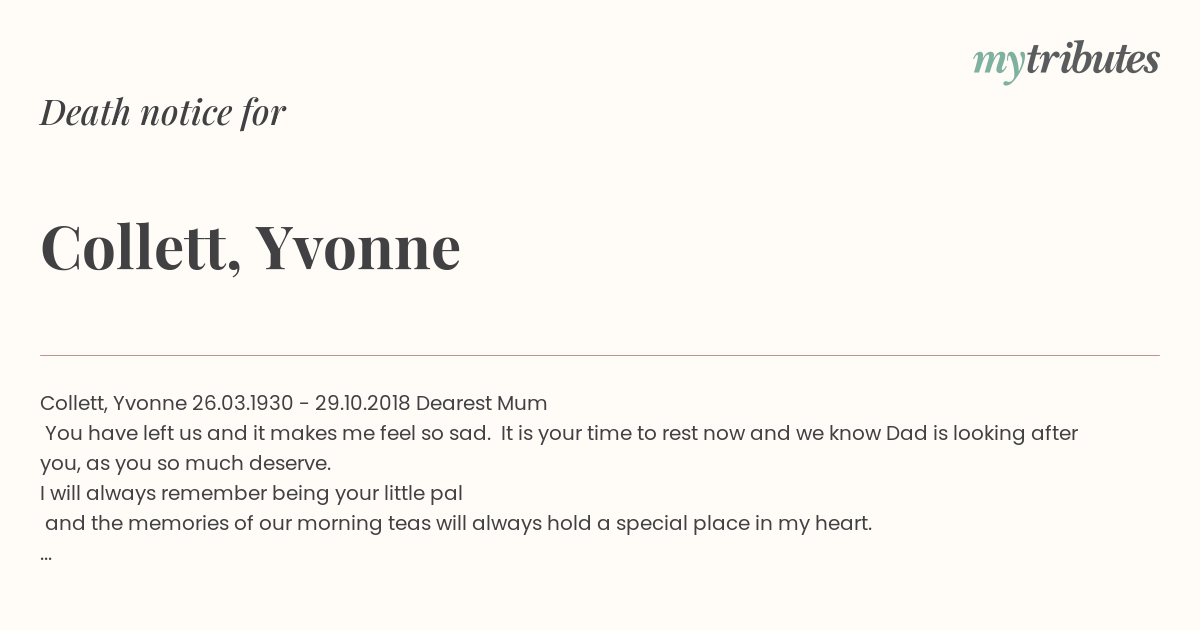This screenshot has width=1200, height=630.
Task: Click the word 'Collett' in title
Action: [x=133, y=247]
